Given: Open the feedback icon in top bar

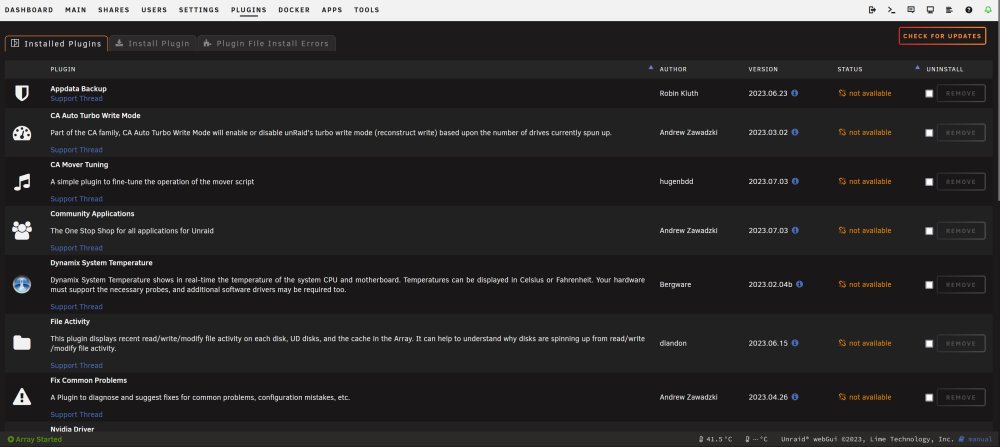Looking at the screenshot, I should point(911,10).
